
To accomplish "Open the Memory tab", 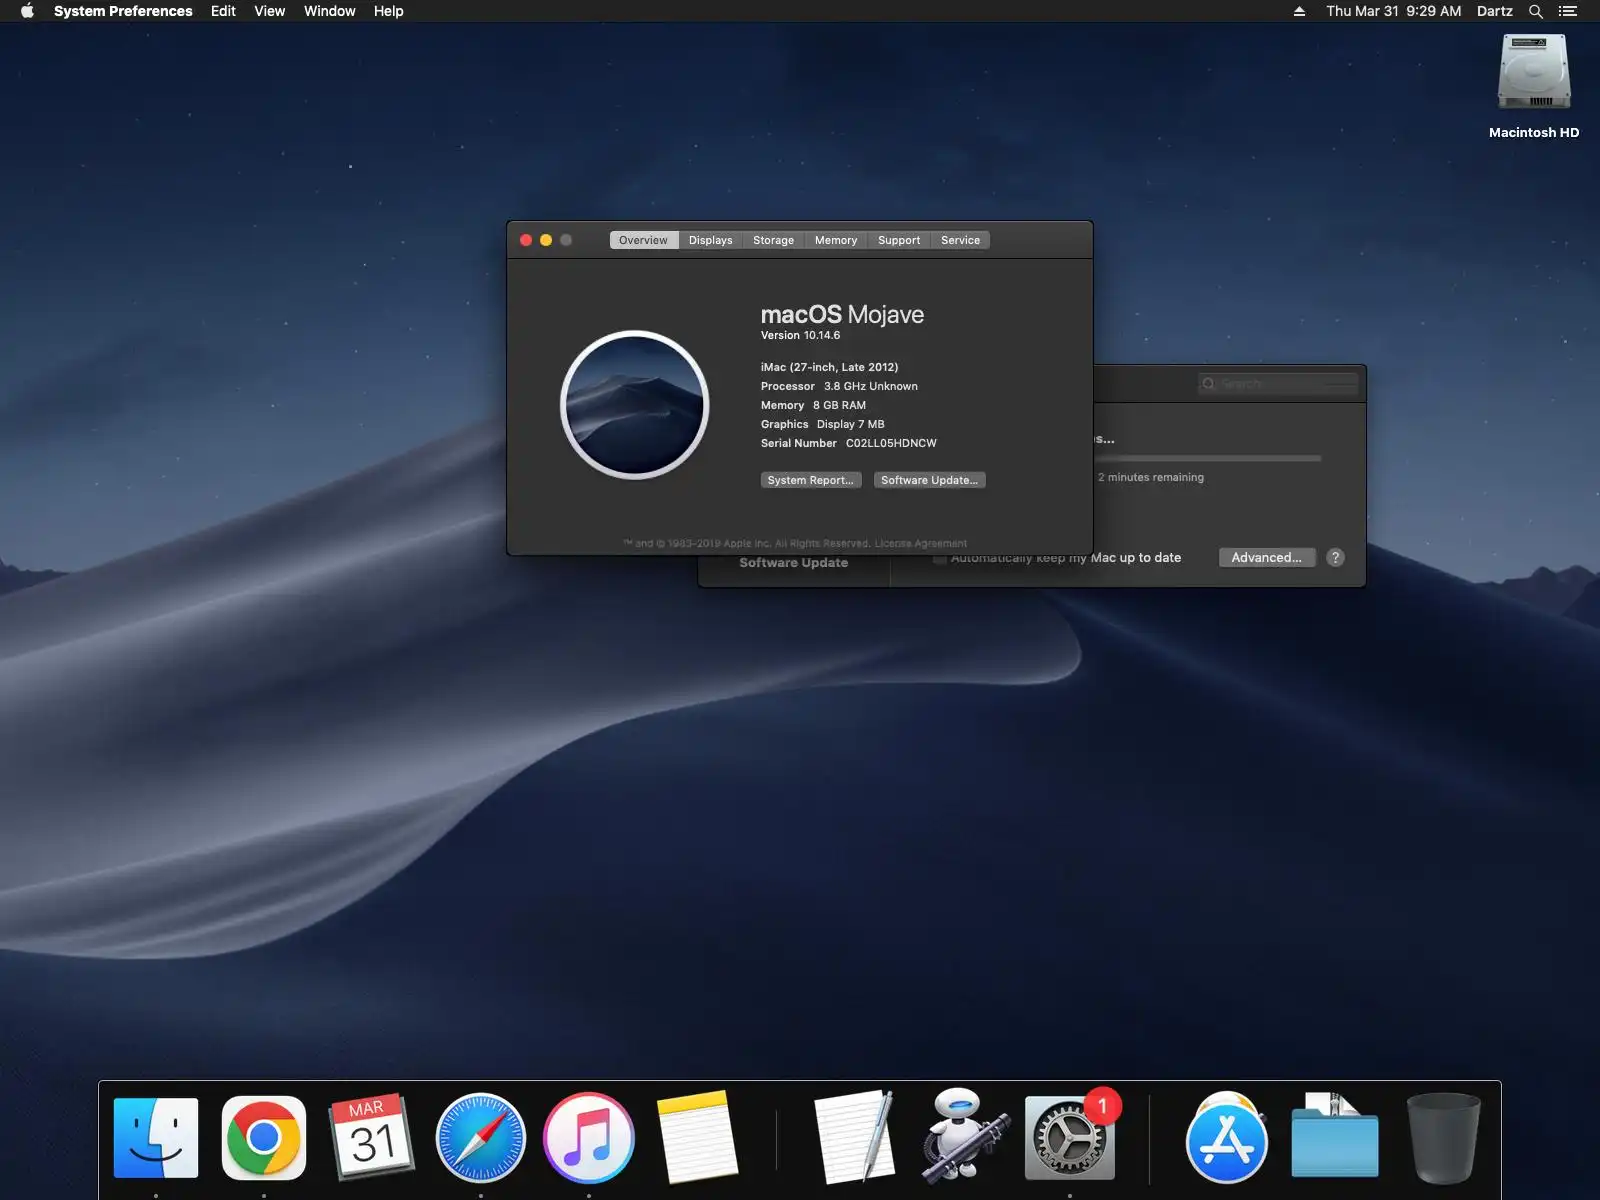I will [836, 240].
